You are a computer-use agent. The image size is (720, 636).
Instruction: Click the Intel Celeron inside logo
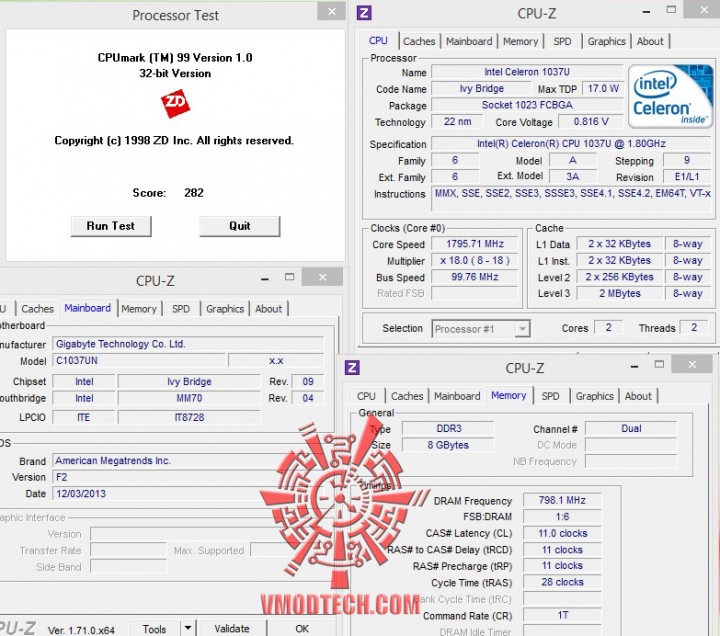tap(670, 96)
